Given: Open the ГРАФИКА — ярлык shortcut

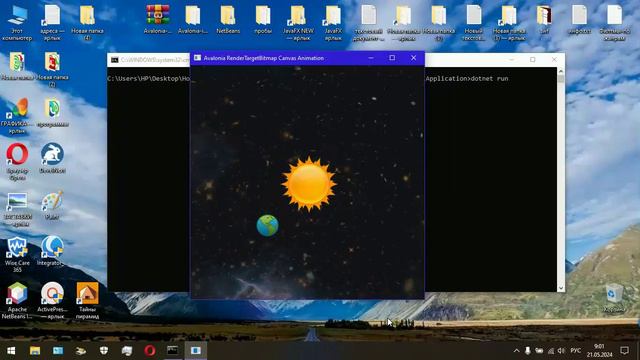Looking at the screenshot, I should (17, 116).
